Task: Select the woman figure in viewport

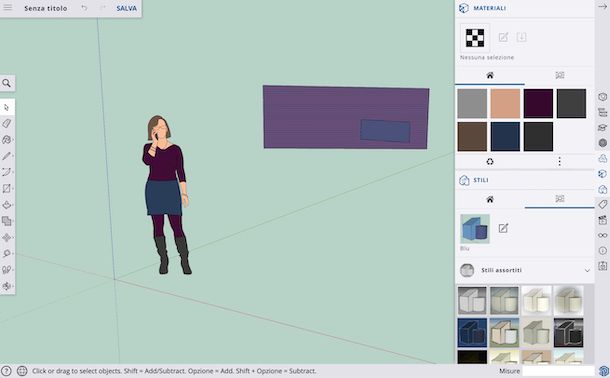Action: [x=166, y=194]
